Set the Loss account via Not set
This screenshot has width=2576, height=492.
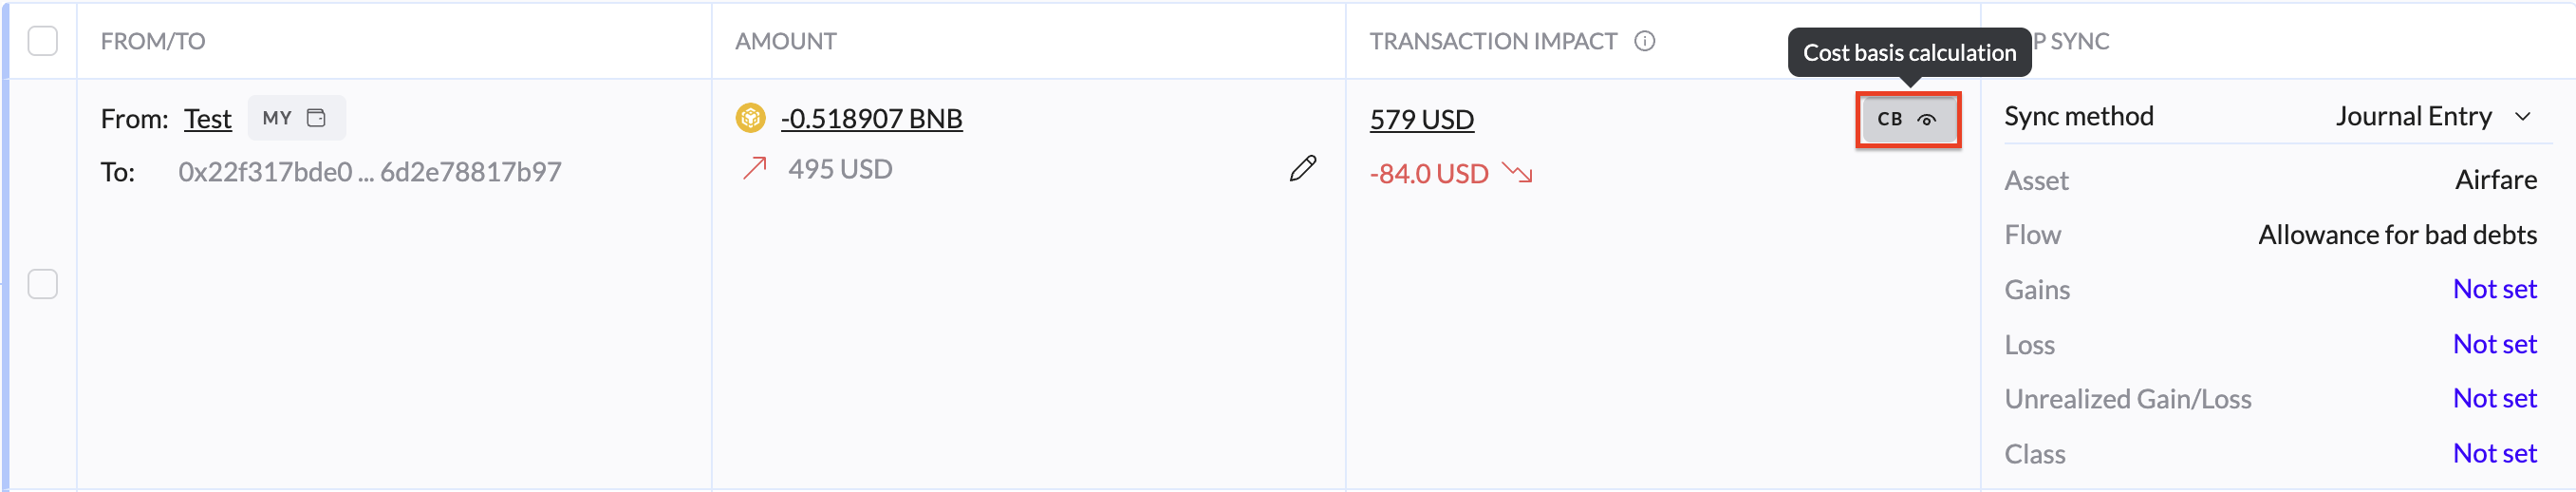pyautogui.click(x=2494, y=344)
